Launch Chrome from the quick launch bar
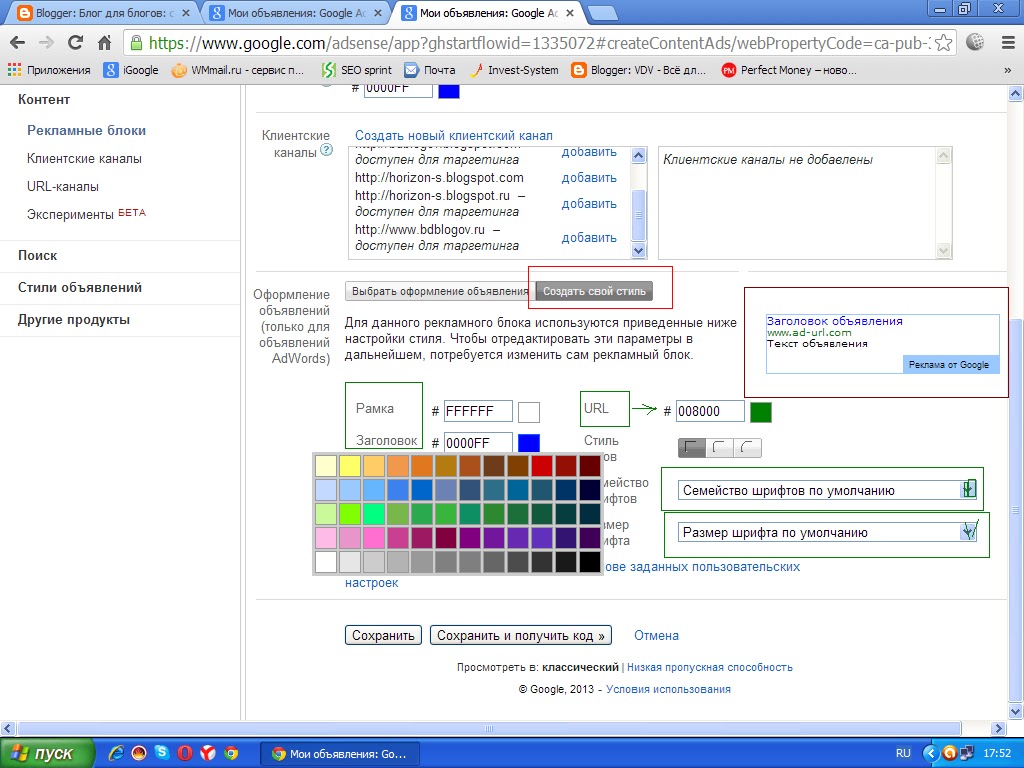 [231, 753]
